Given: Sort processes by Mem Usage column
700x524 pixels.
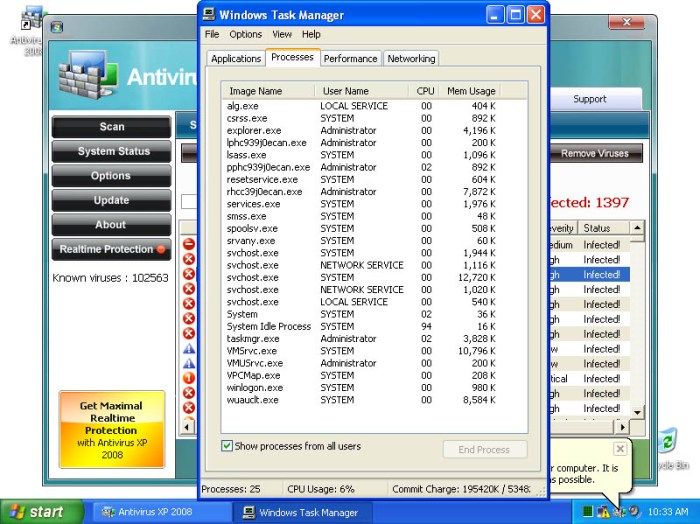Looking at the screenshot, I should coord(471,91).
